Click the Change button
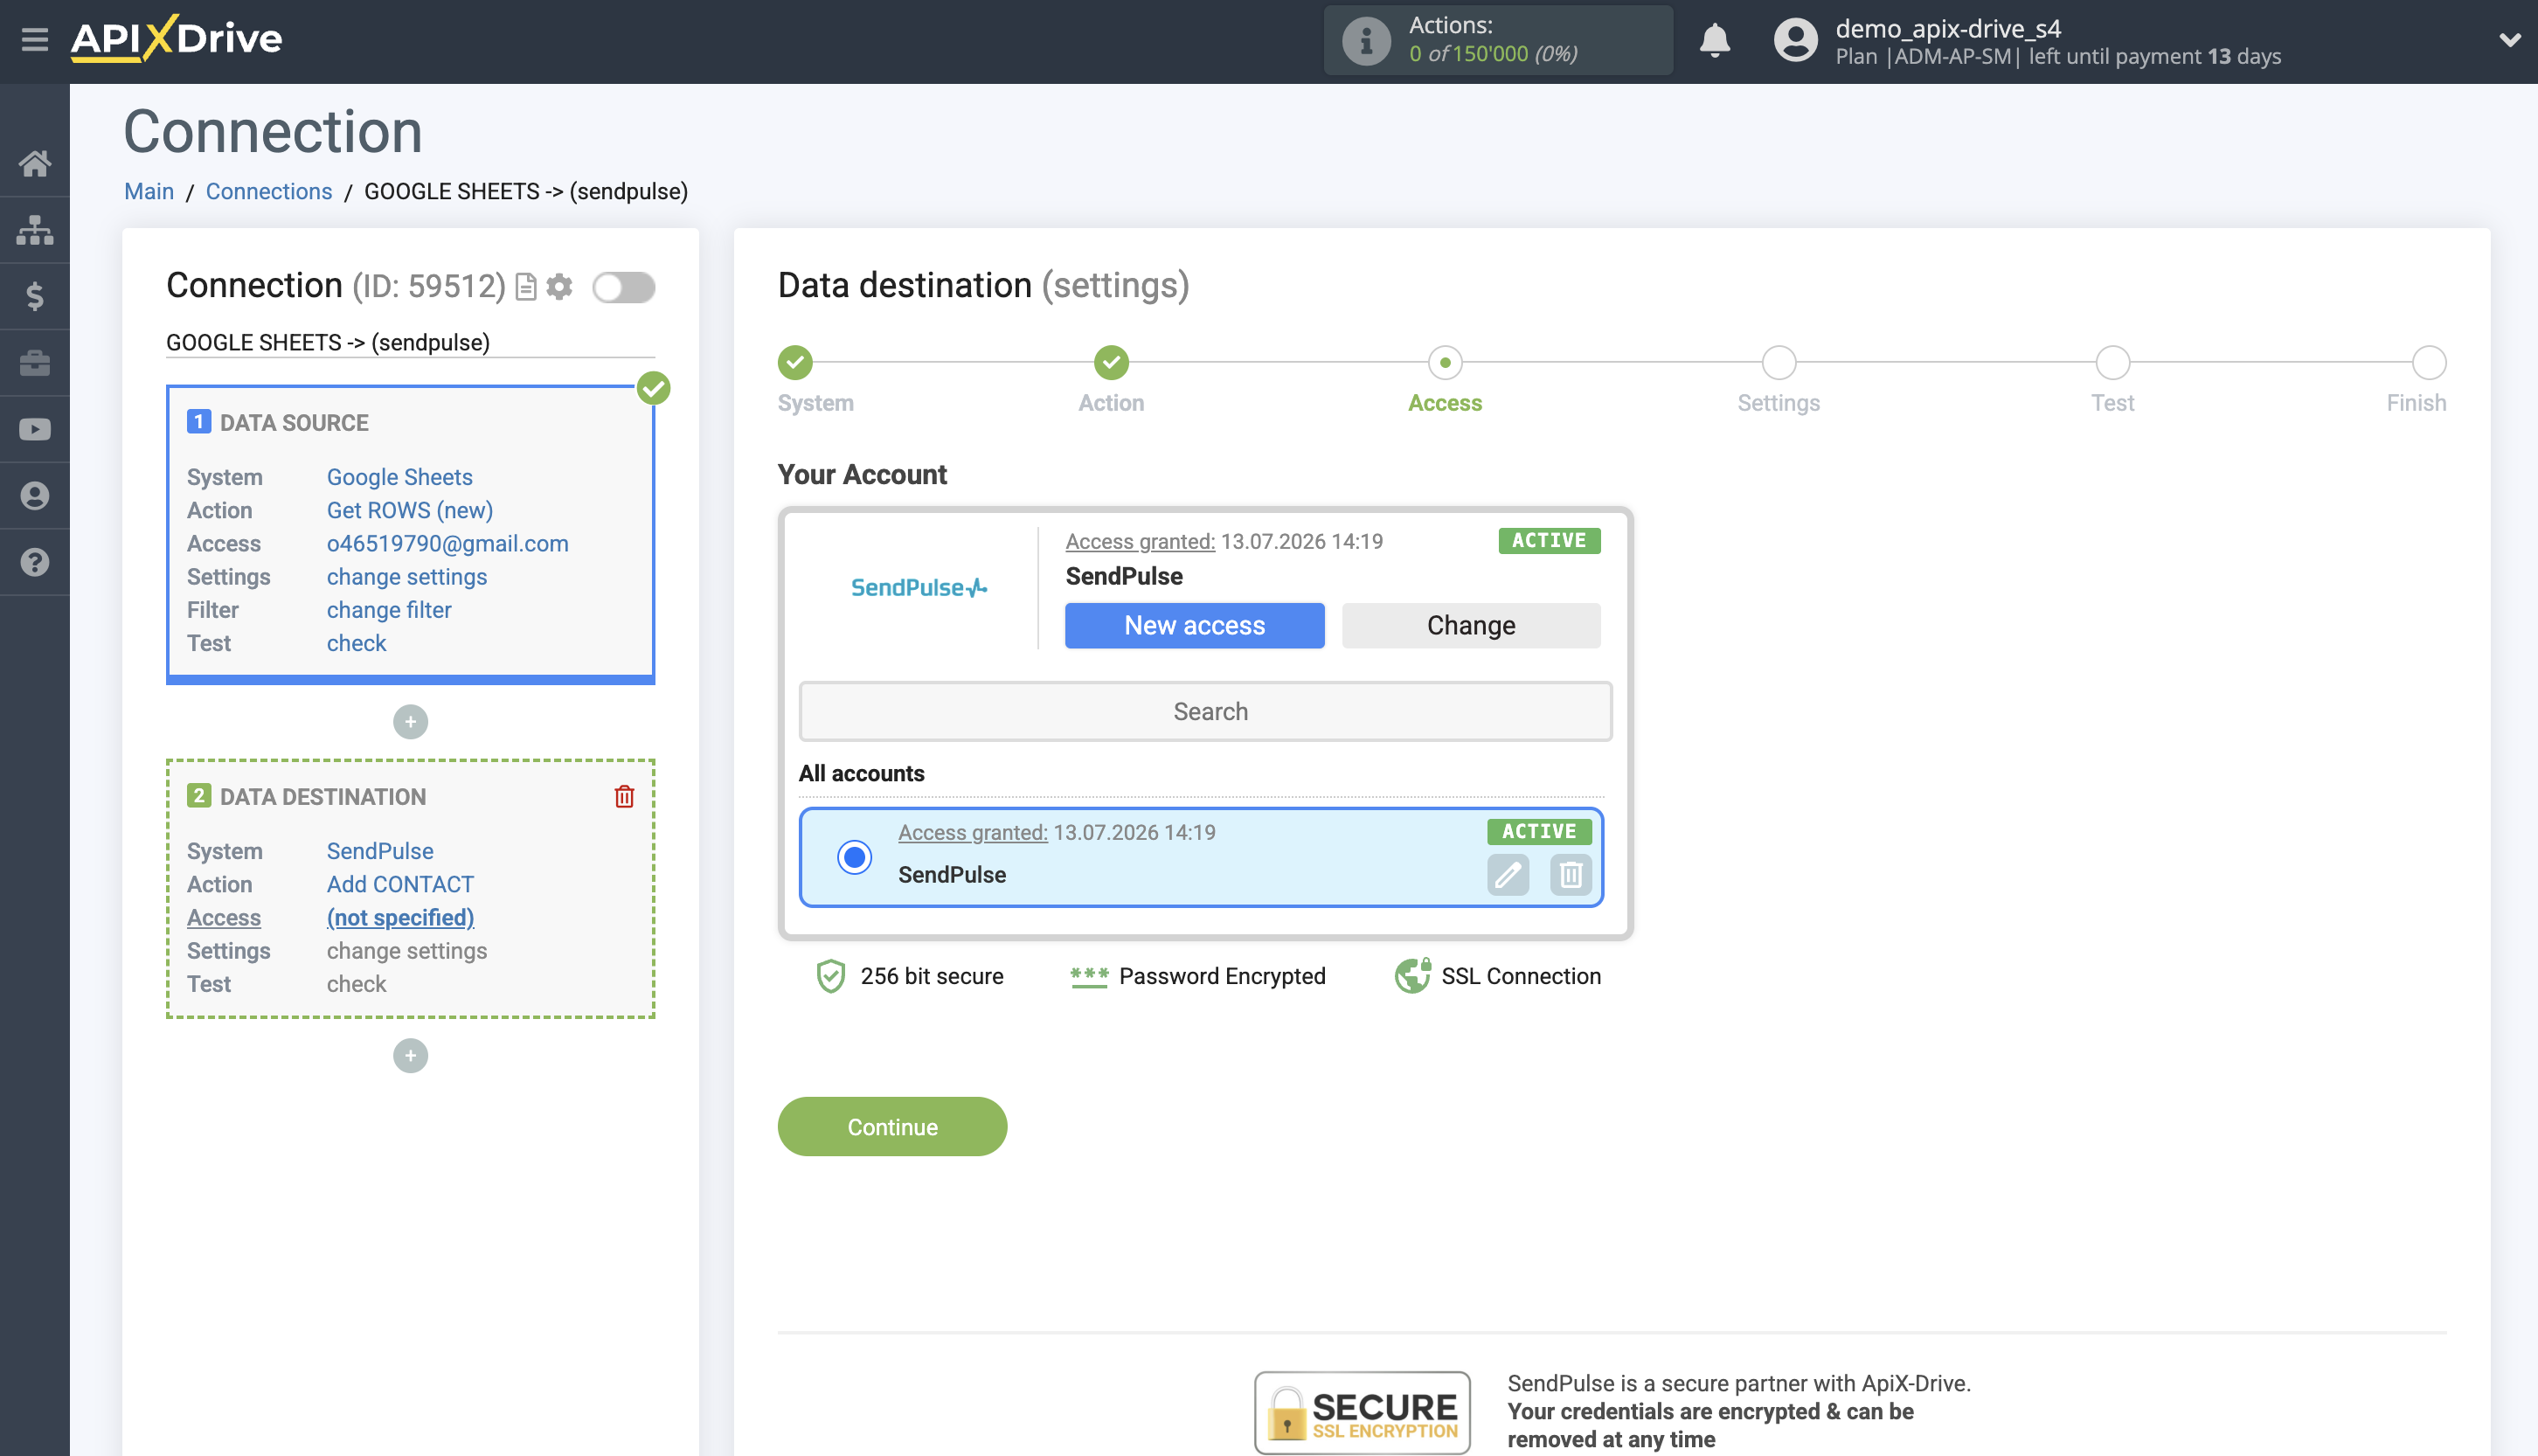 (x=1470, y=625)
